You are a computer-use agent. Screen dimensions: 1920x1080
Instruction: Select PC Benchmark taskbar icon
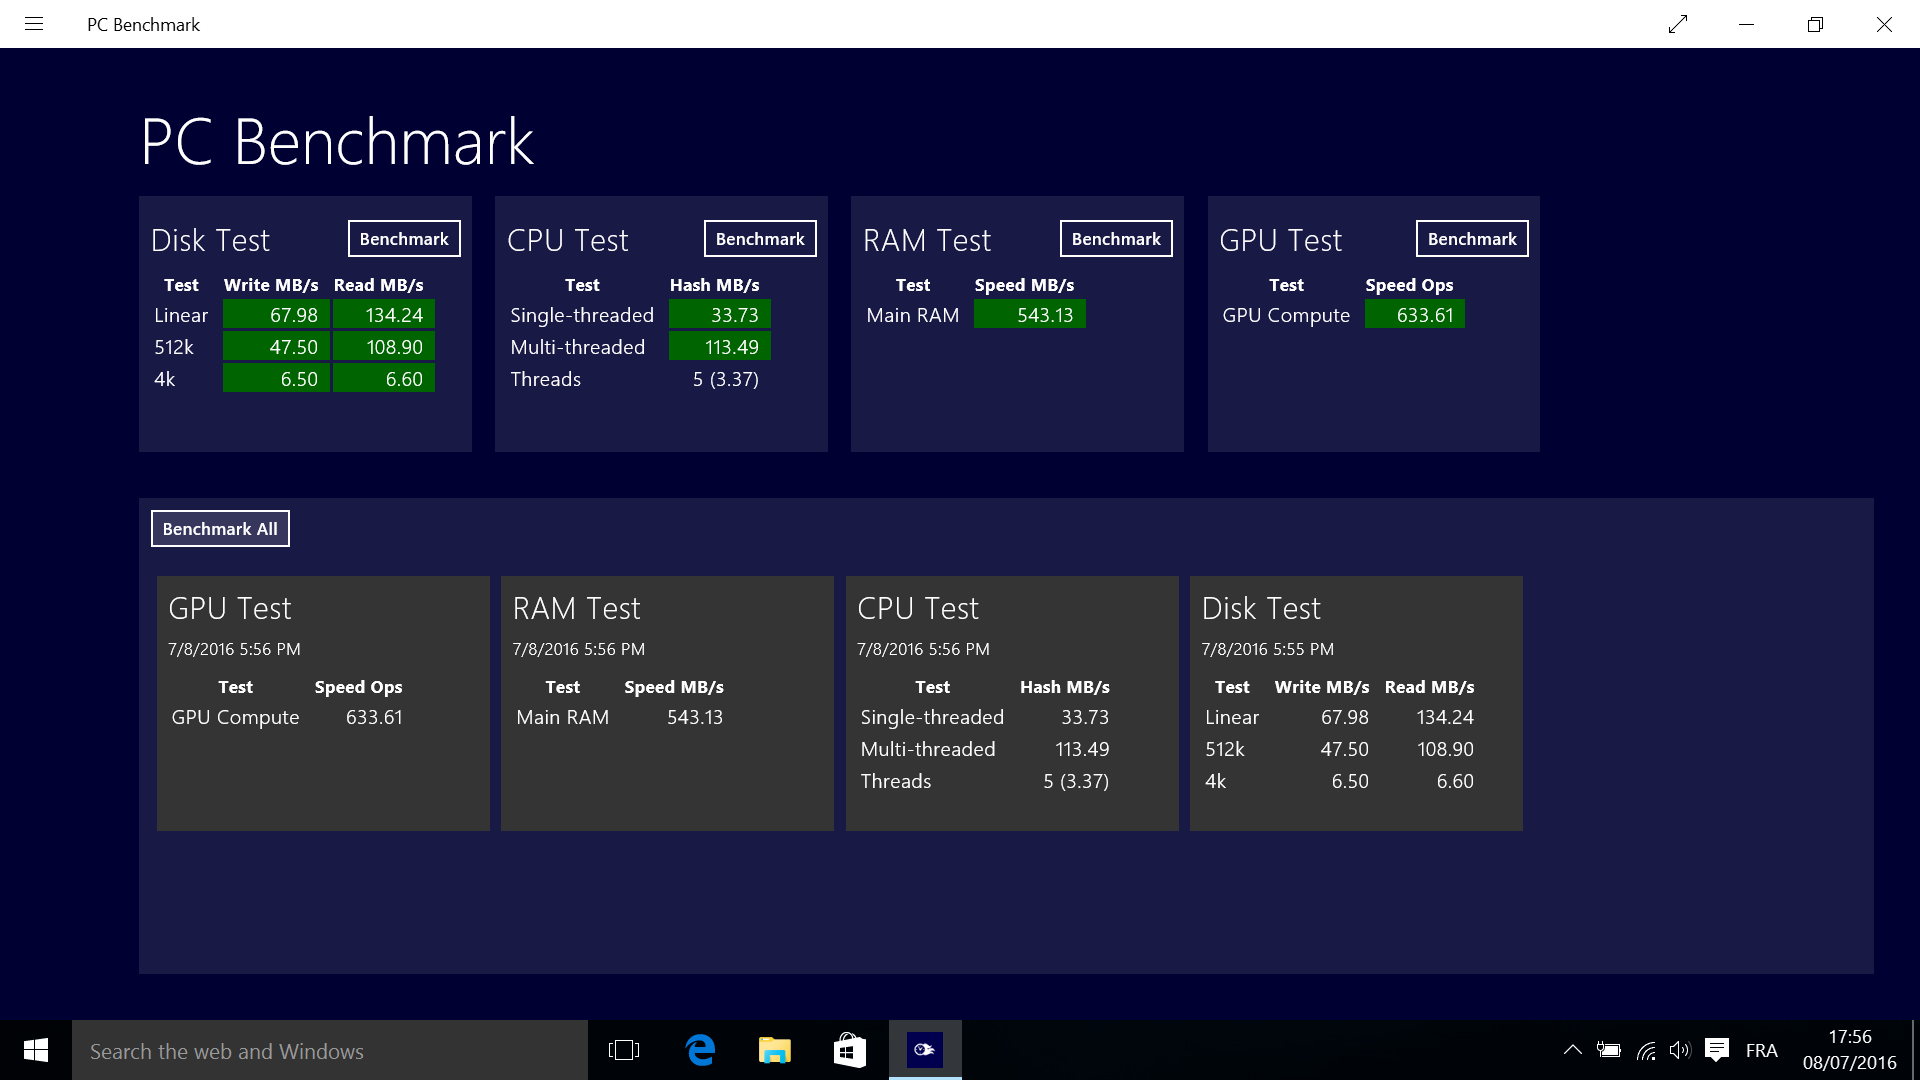point(925,1050)
